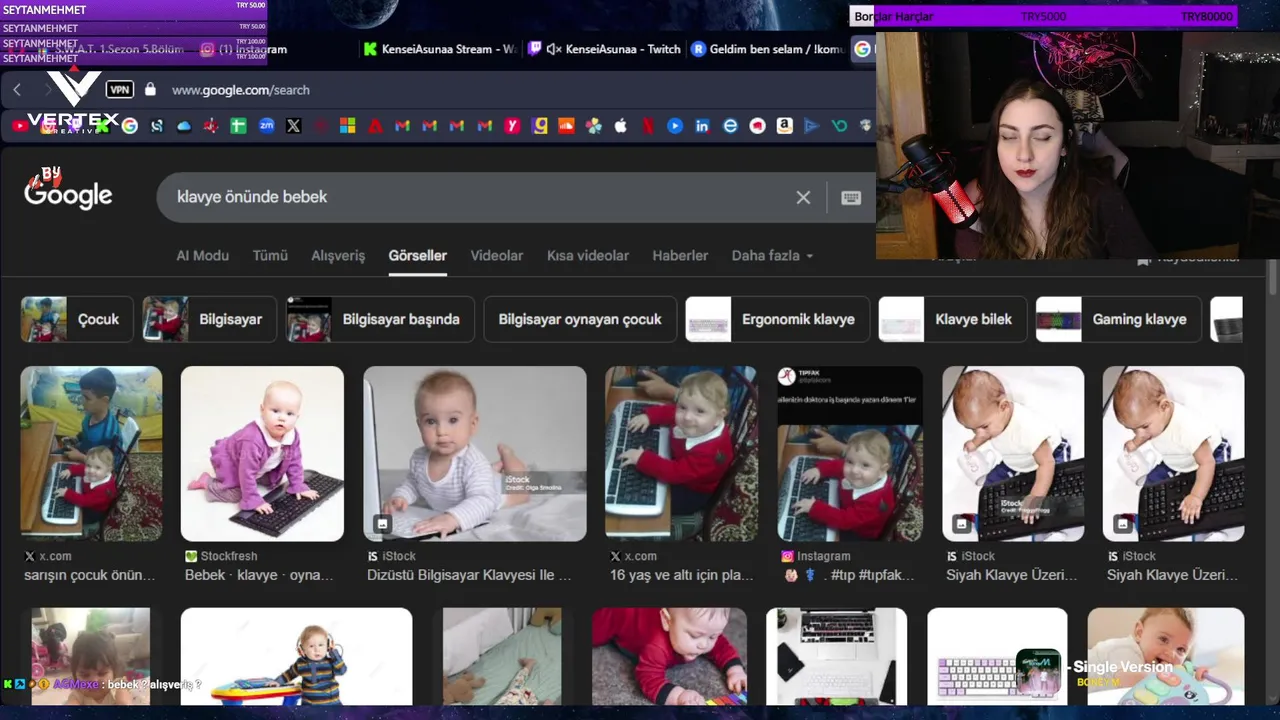Open the colorful pinwheel bookmark icon
Image resolution: width=1280 pixels, height=720 pixels.
click(x=594, y=126)
